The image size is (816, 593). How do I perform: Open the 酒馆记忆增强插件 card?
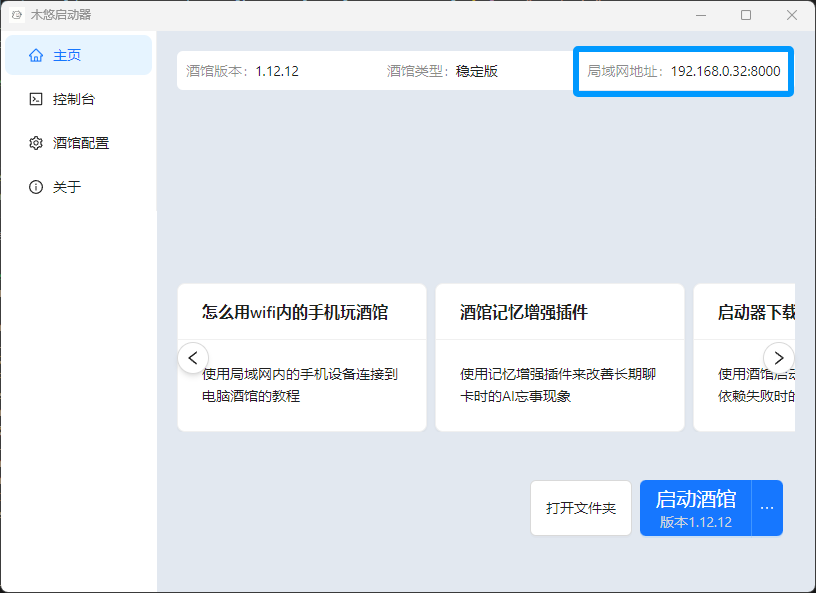point(559,357)
